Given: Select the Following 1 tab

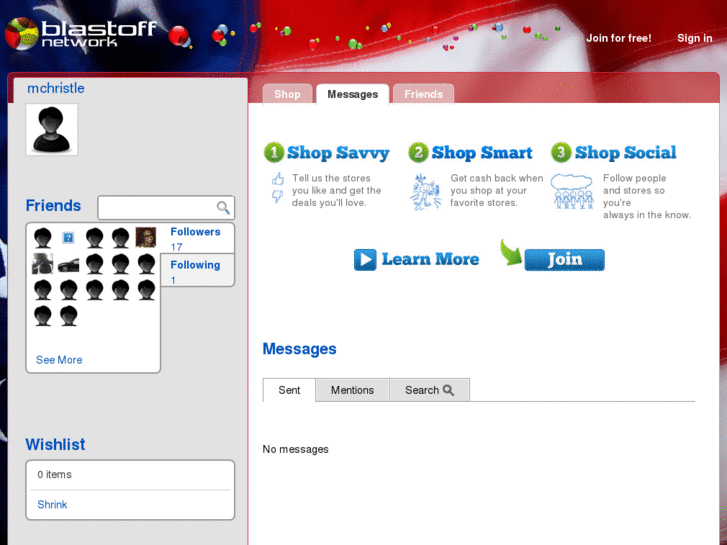Looking at the screenshot, I should 198,271.
